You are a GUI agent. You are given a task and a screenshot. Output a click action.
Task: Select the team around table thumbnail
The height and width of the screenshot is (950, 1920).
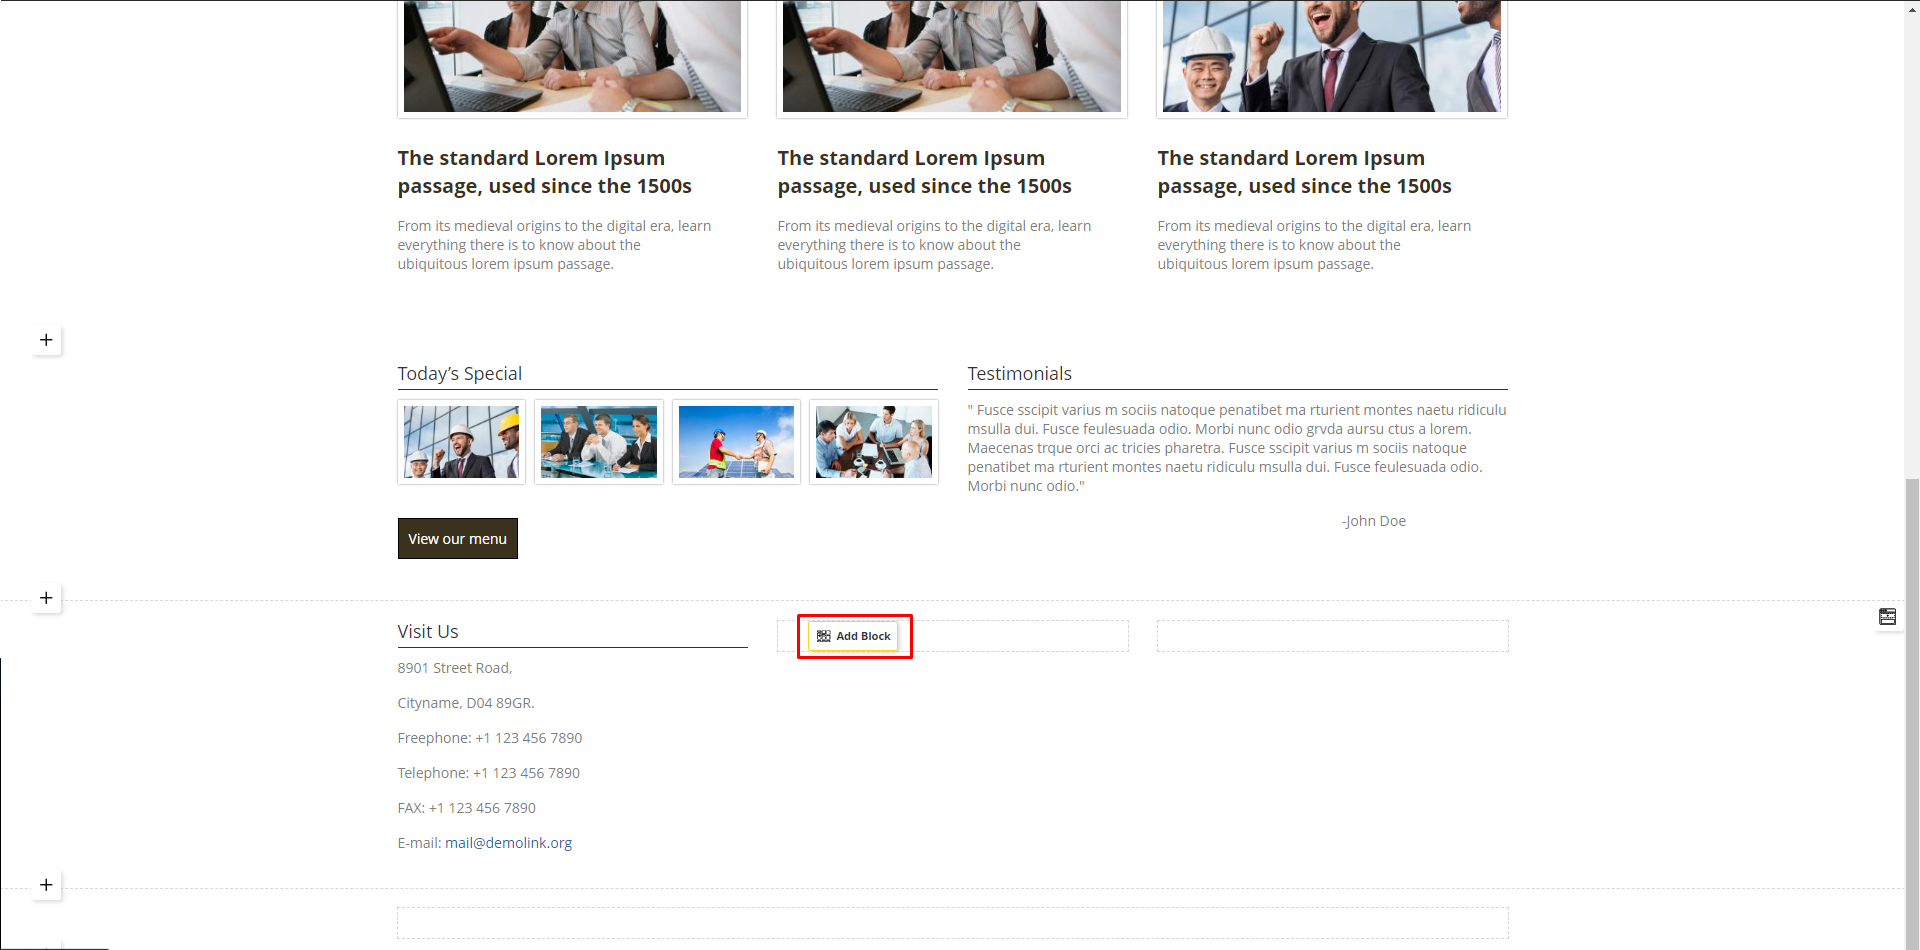pos(874,442)
